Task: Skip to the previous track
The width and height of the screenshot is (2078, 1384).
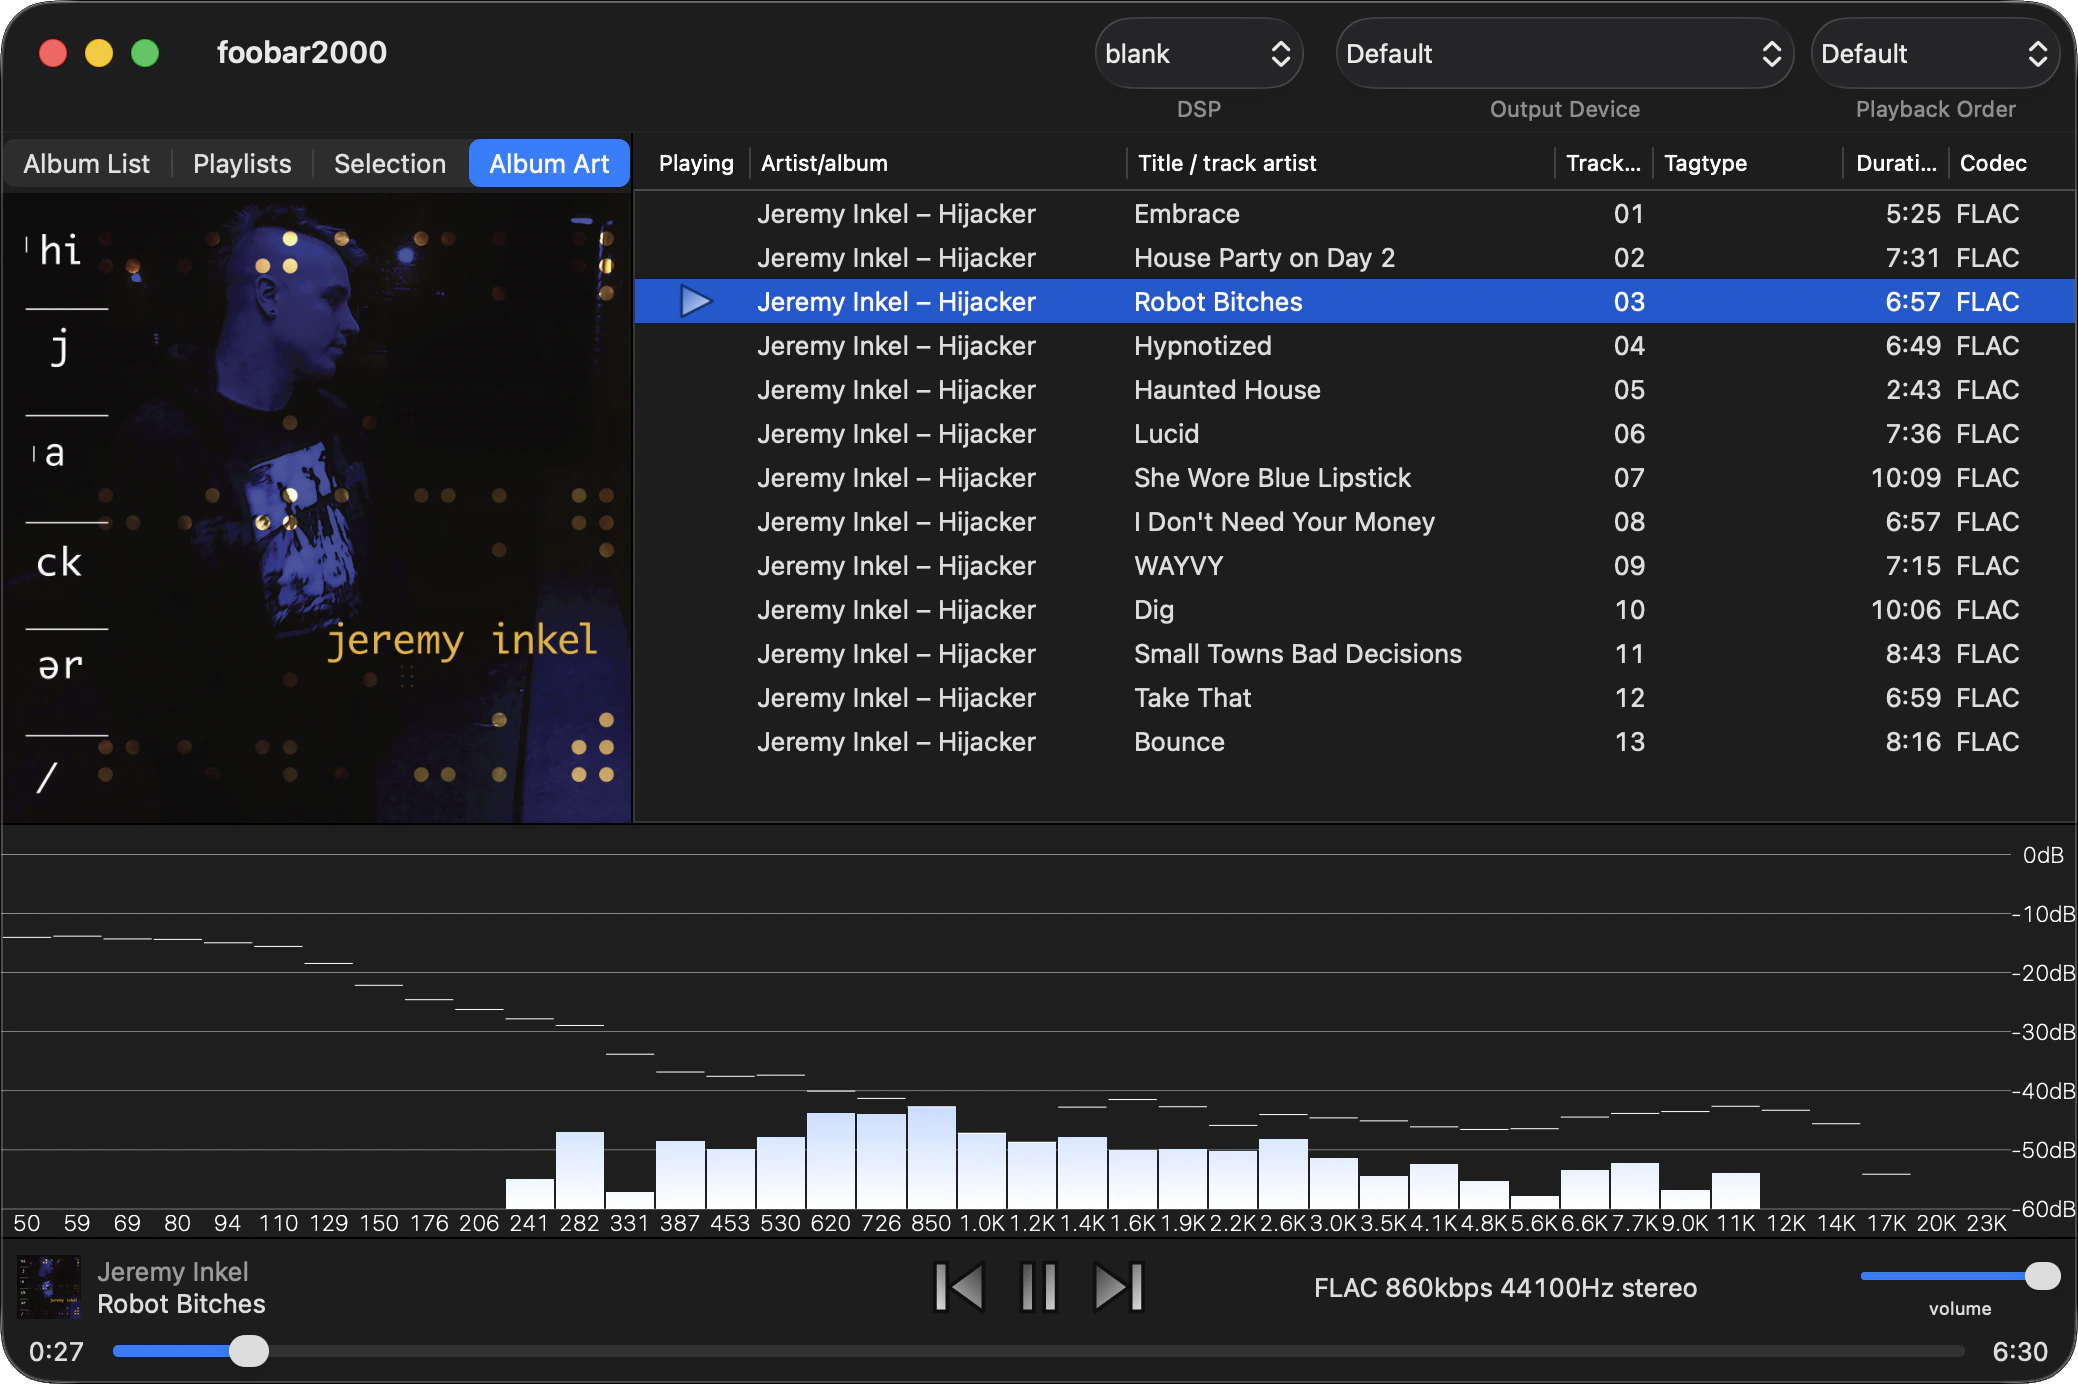Action: [x=960, y=1287]
